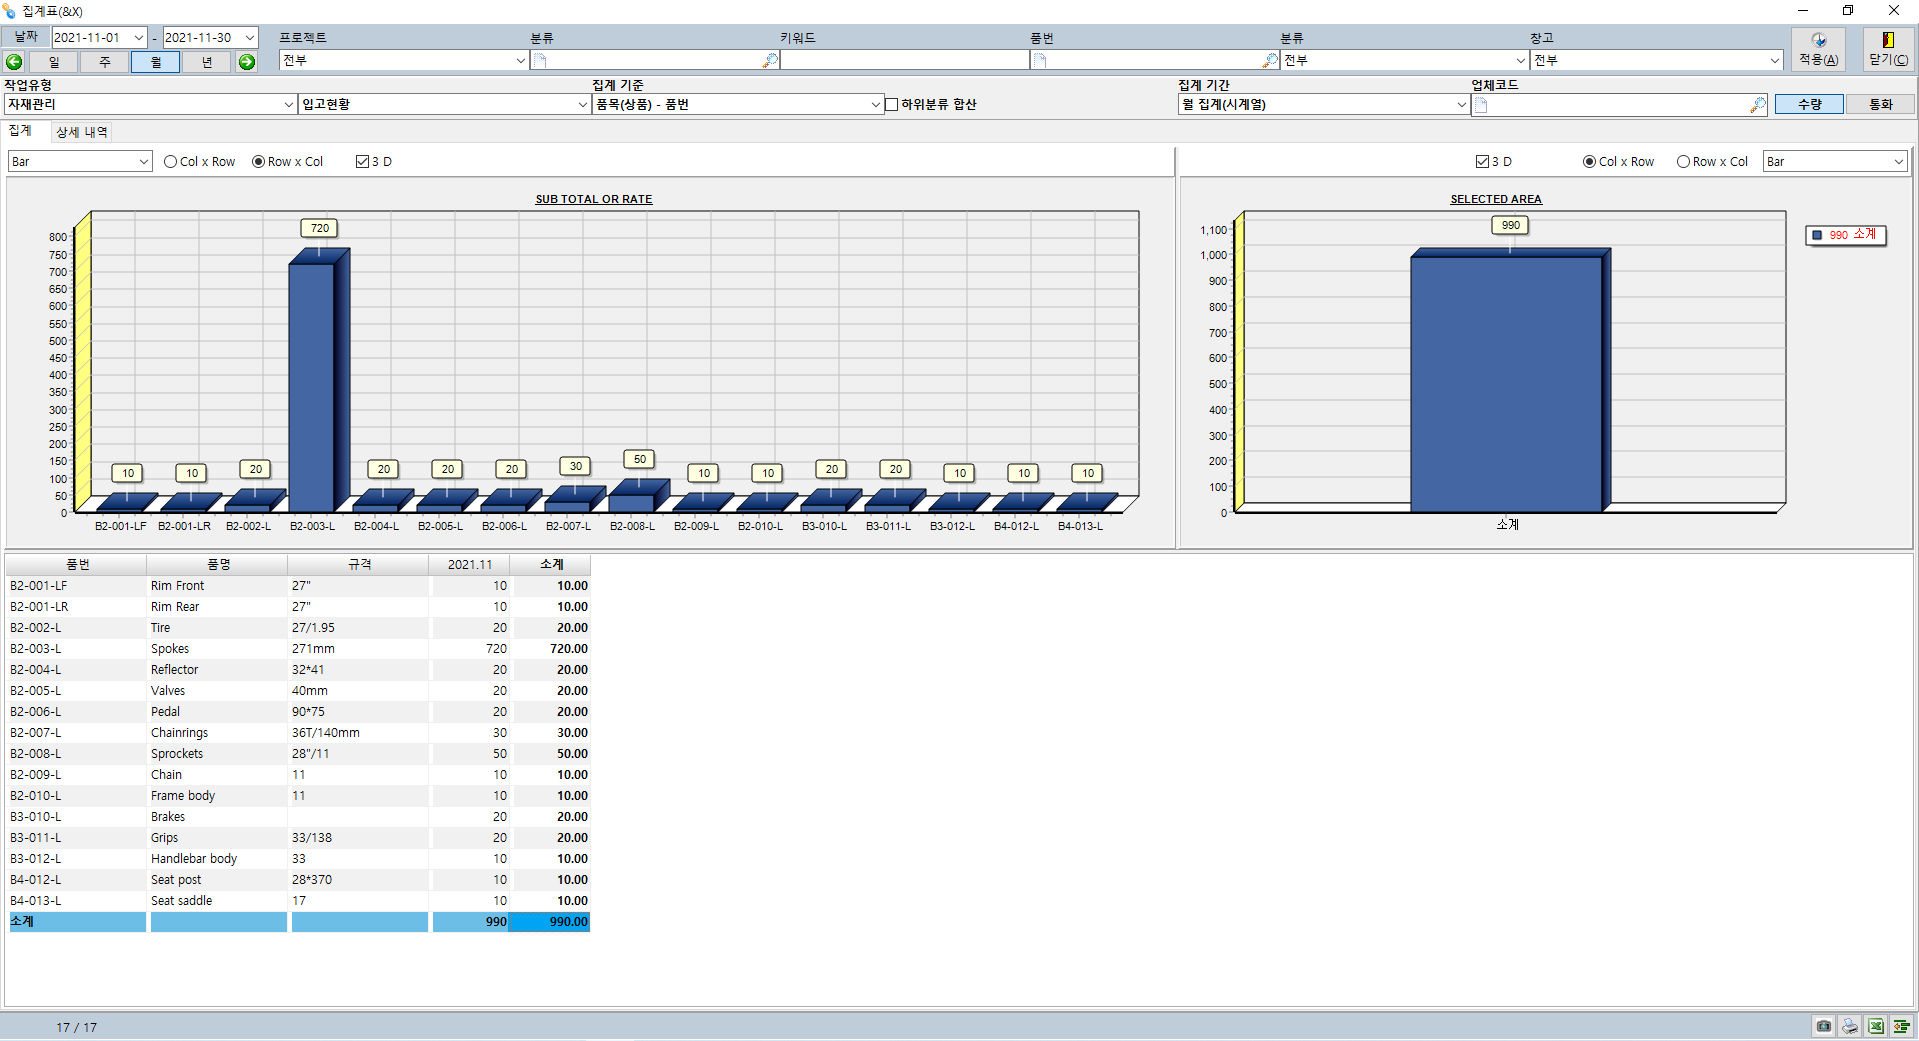The width and height of the screenshot is (1919, 1041).
Task: Select the Spokes row in table
Action: pyautogui.click(x=298, y=649)
